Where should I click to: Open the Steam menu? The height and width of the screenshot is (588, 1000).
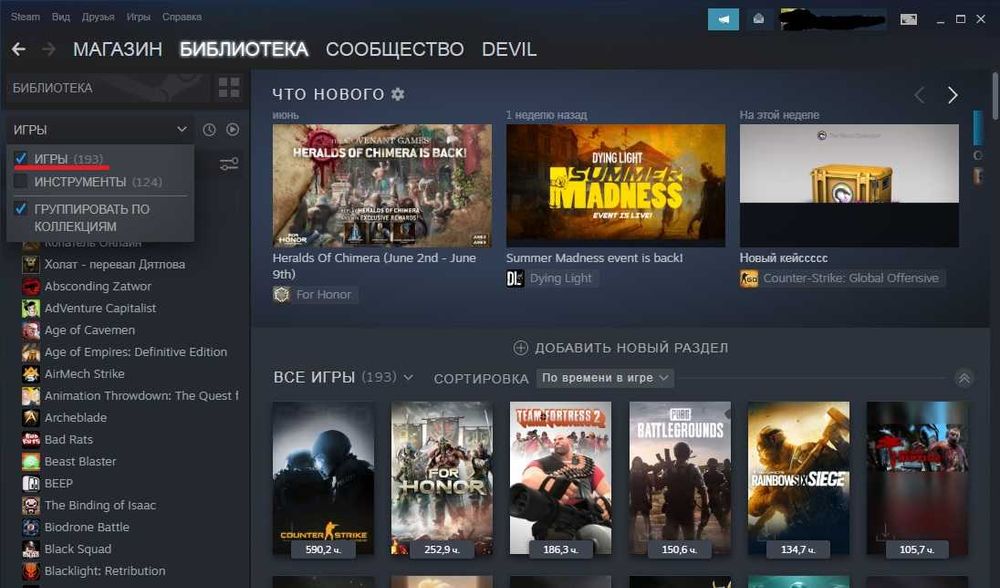pos(25,17)
